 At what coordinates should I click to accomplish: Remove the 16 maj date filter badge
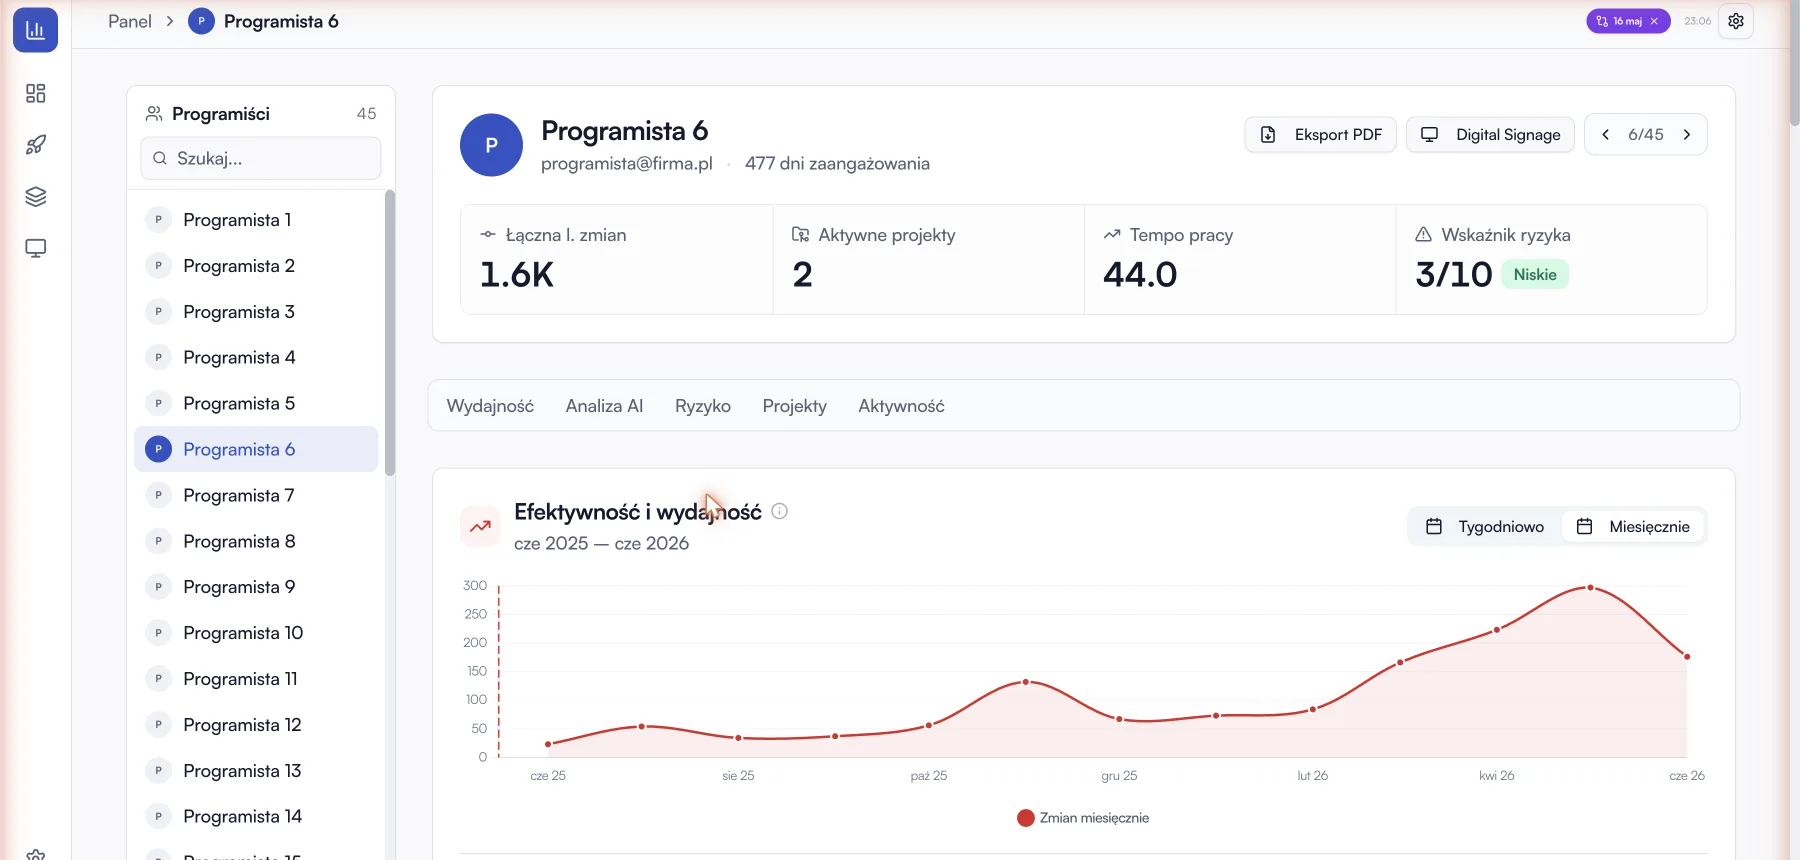1654,21
